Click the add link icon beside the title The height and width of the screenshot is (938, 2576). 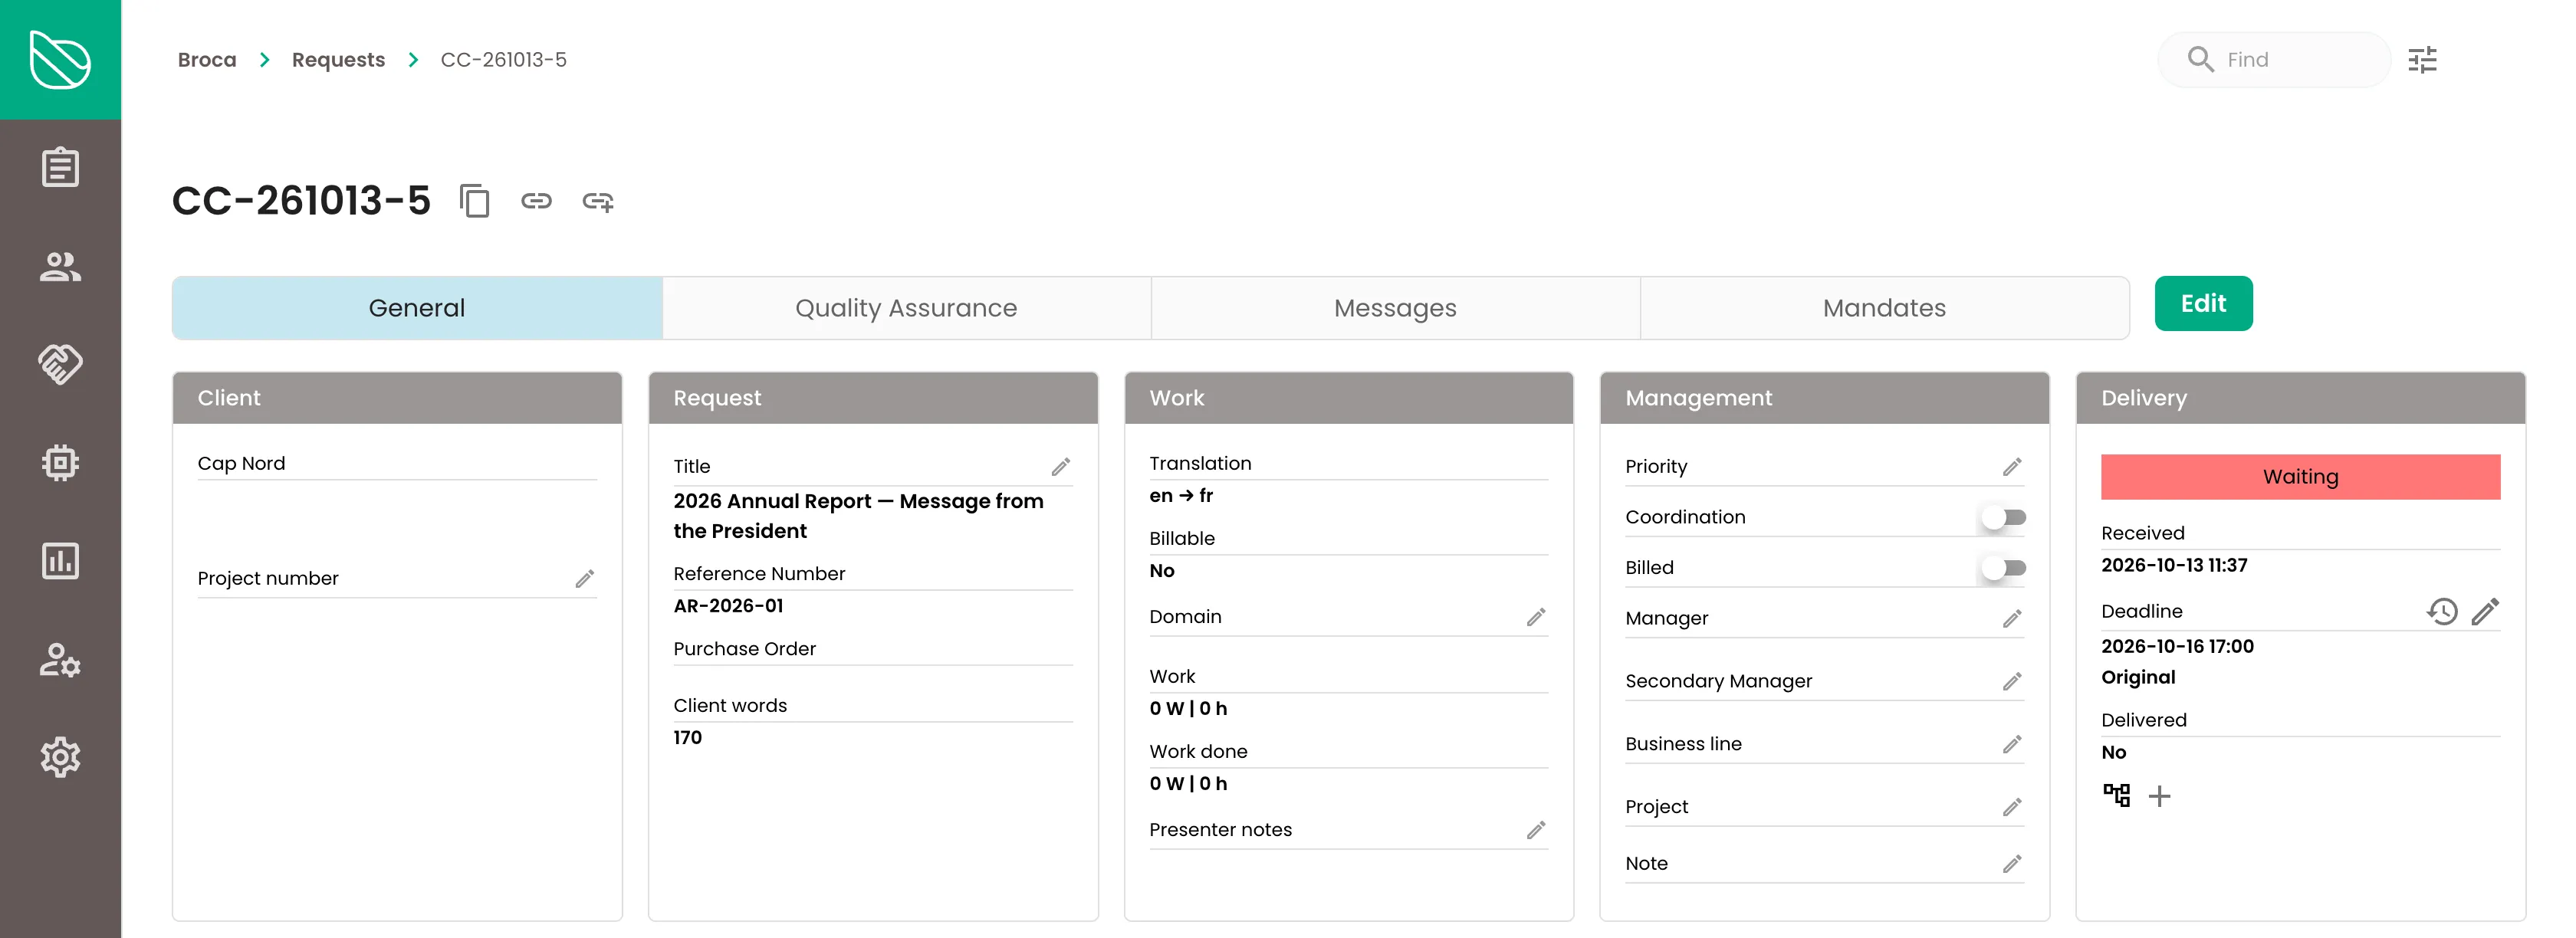[x=598, y=201]
